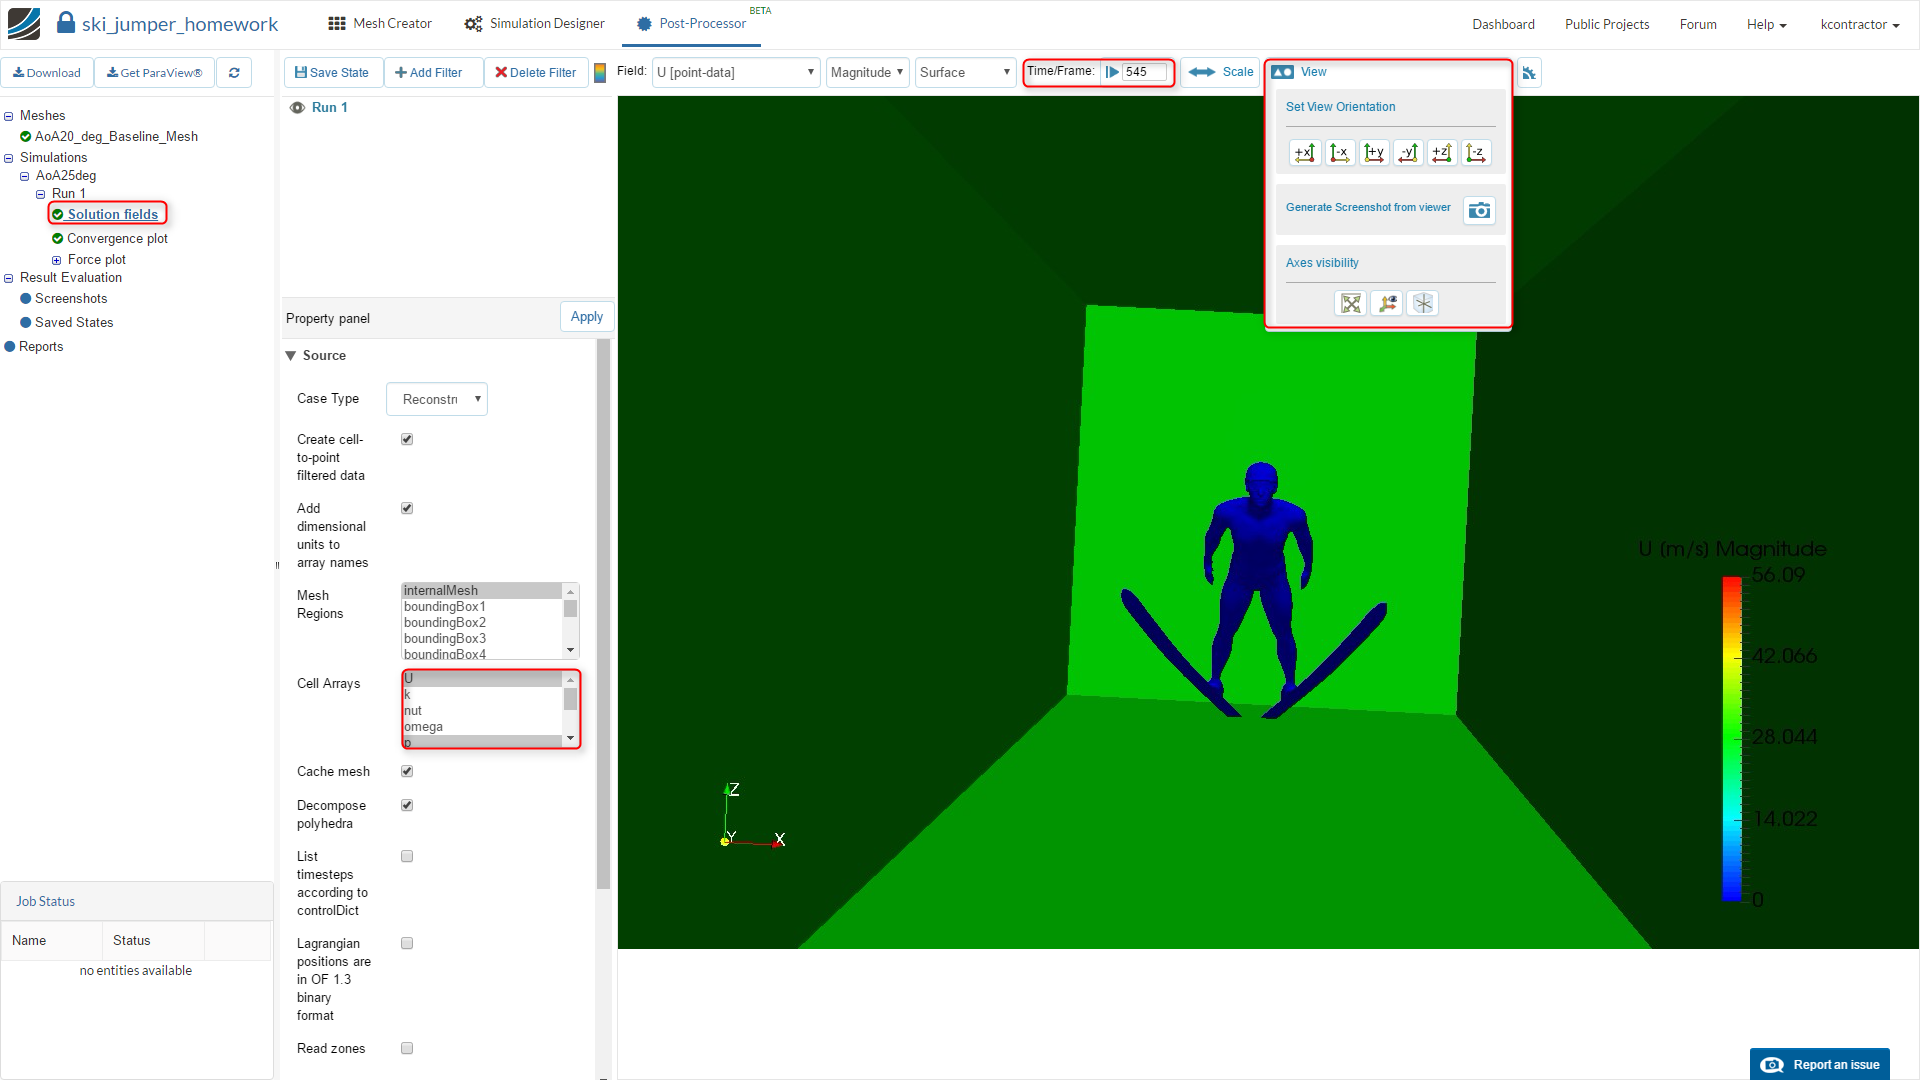This screenshot has width=1920, height=1080.
Task: Click the camera screenshot icon
Action: tap(1479, 210)
